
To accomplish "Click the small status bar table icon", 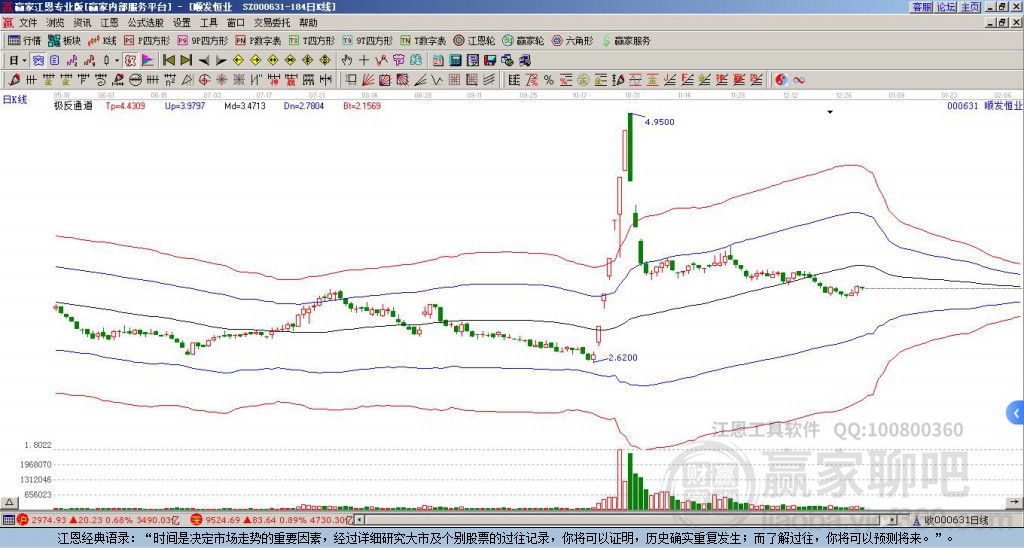I will click(8, 520).
